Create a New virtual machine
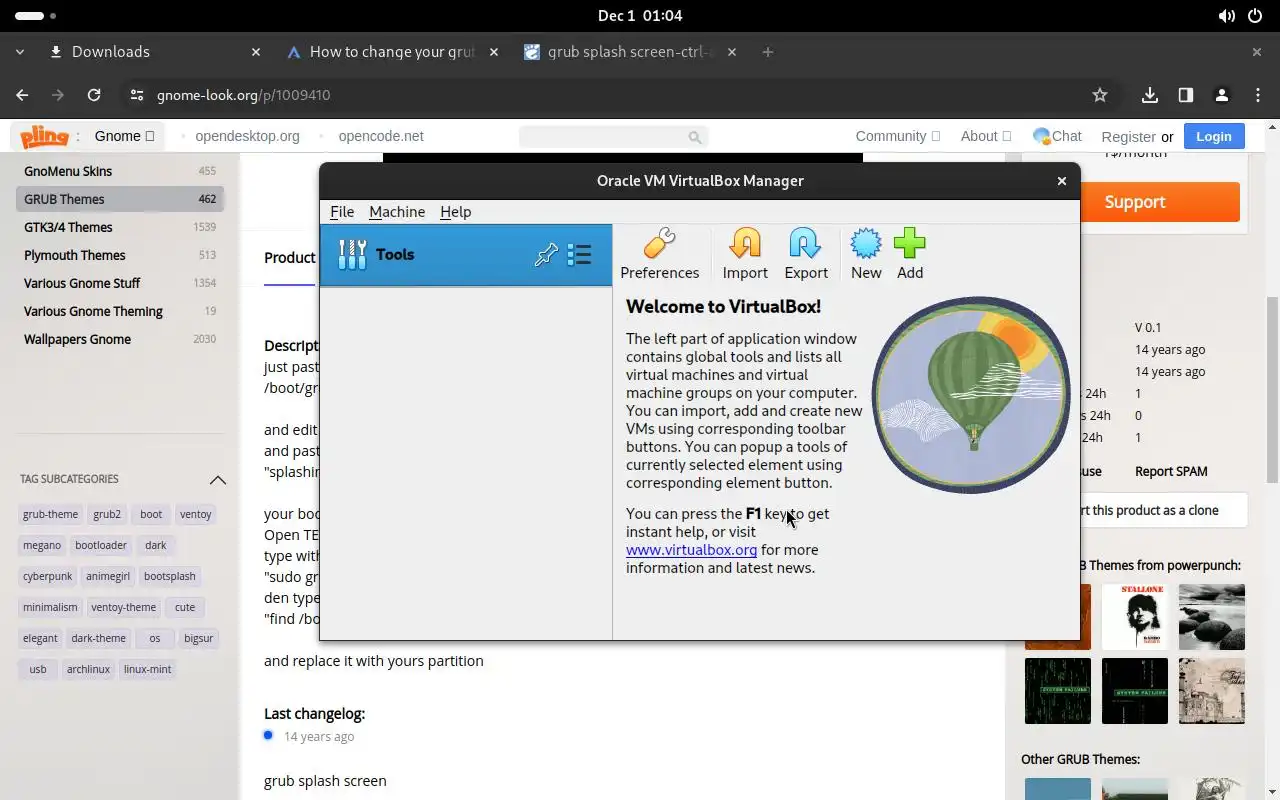The image size is (1280, 800). 866,254
